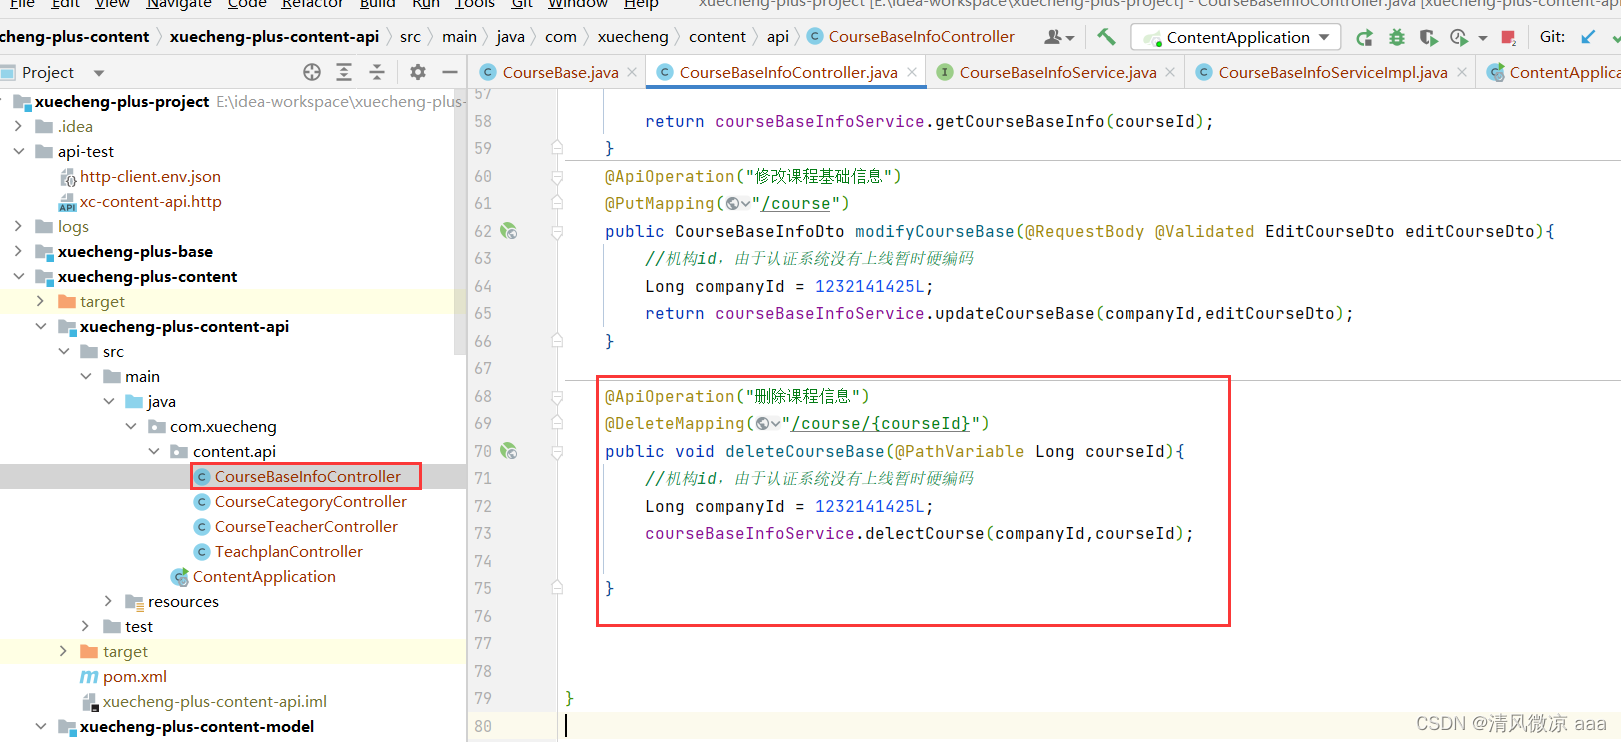This screenshot has height=742, width=1621.
Task: Collapse the content.api package
Action: (154, 451)
